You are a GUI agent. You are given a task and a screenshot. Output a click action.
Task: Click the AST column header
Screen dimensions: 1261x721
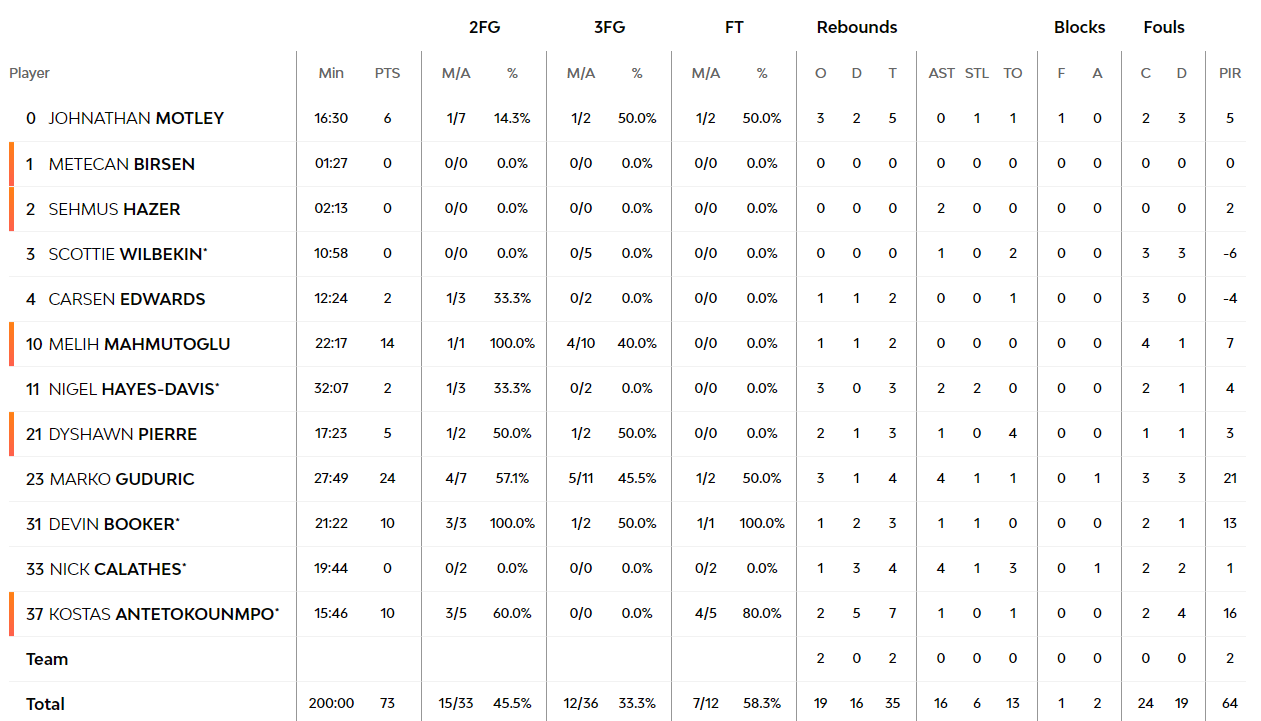click(941, 73)
